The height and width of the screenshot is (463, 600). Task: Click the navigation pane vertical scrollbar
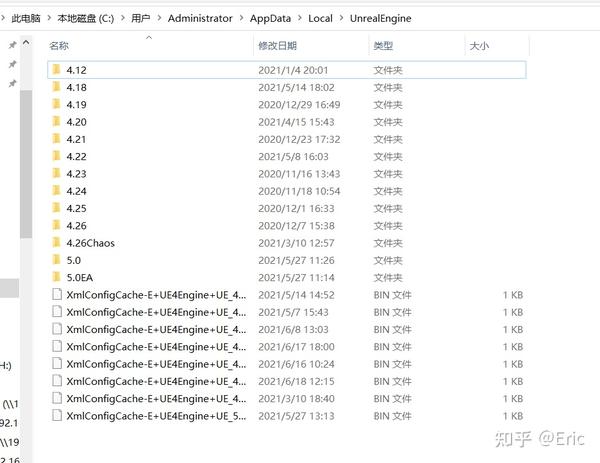(26, 165)
